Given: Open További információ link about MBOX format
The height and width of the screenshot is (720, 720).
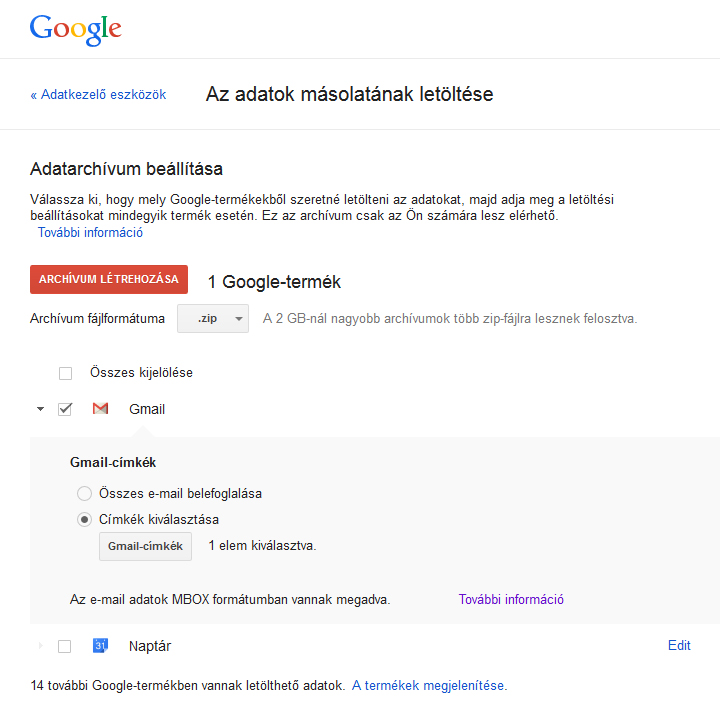Looking at the screenshot, I should [x=511, y=600].
